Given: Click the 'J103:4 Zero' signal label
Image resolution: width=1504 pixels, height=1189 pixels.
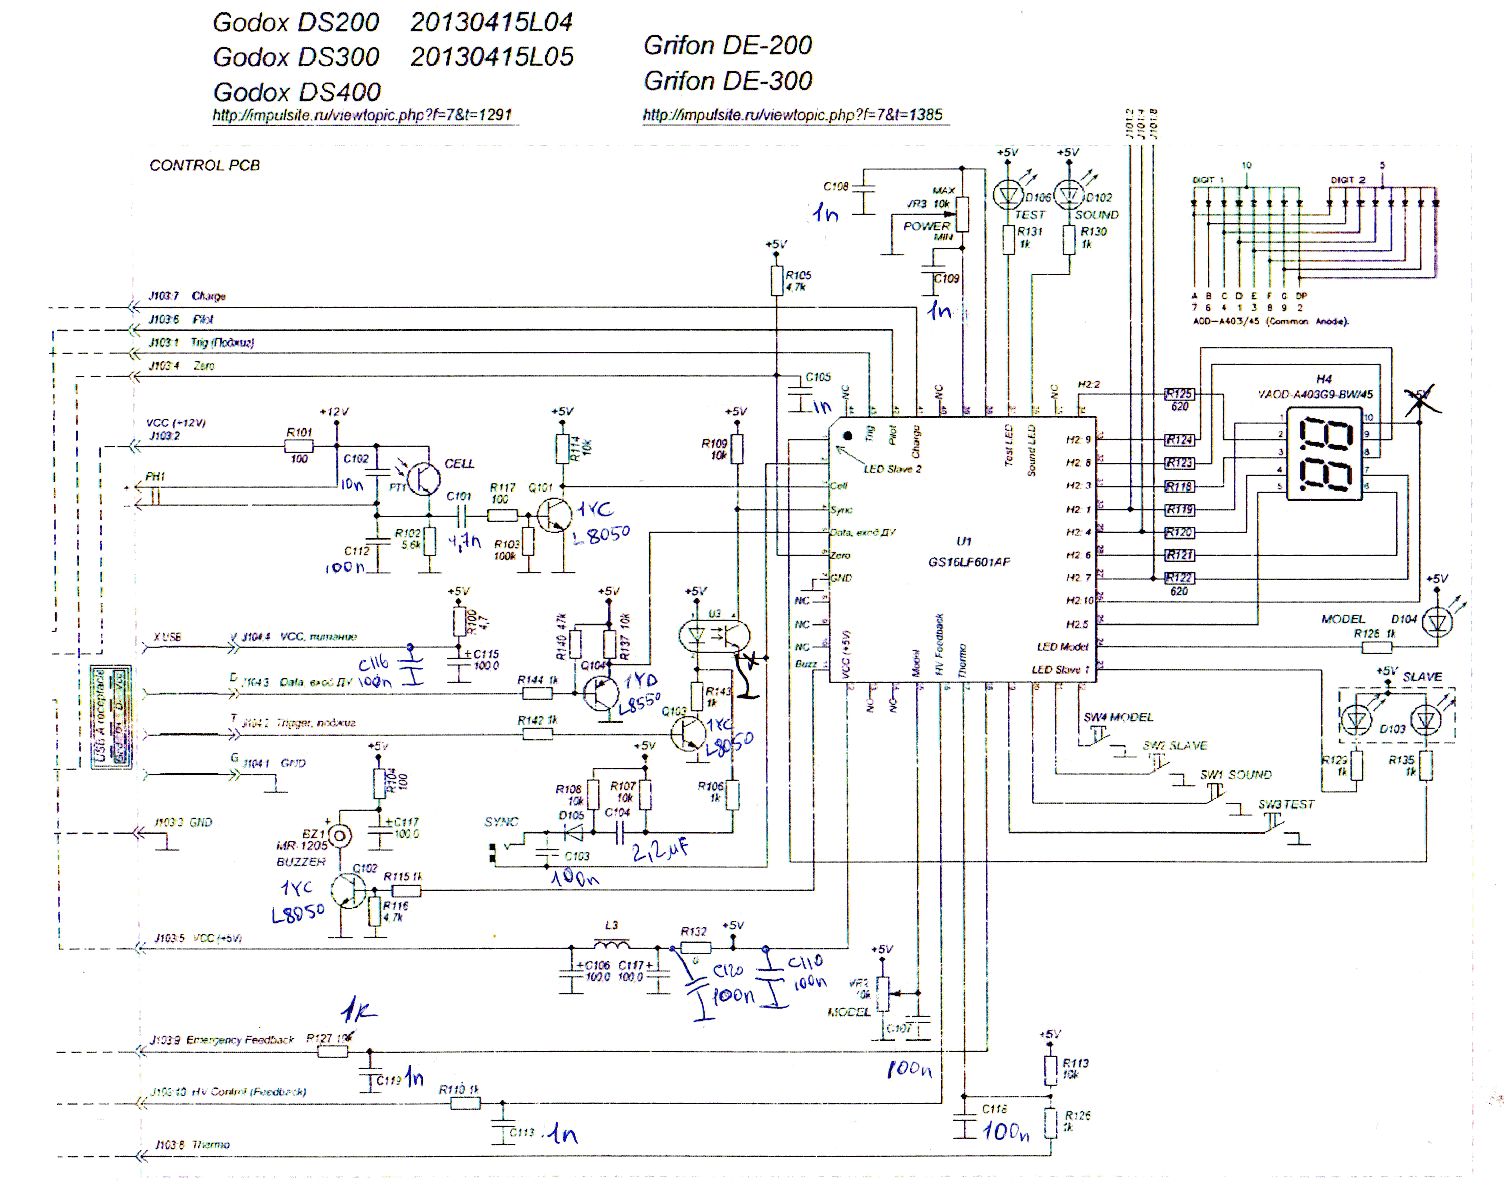Looking at the screenshot, I should coord(181,366).
